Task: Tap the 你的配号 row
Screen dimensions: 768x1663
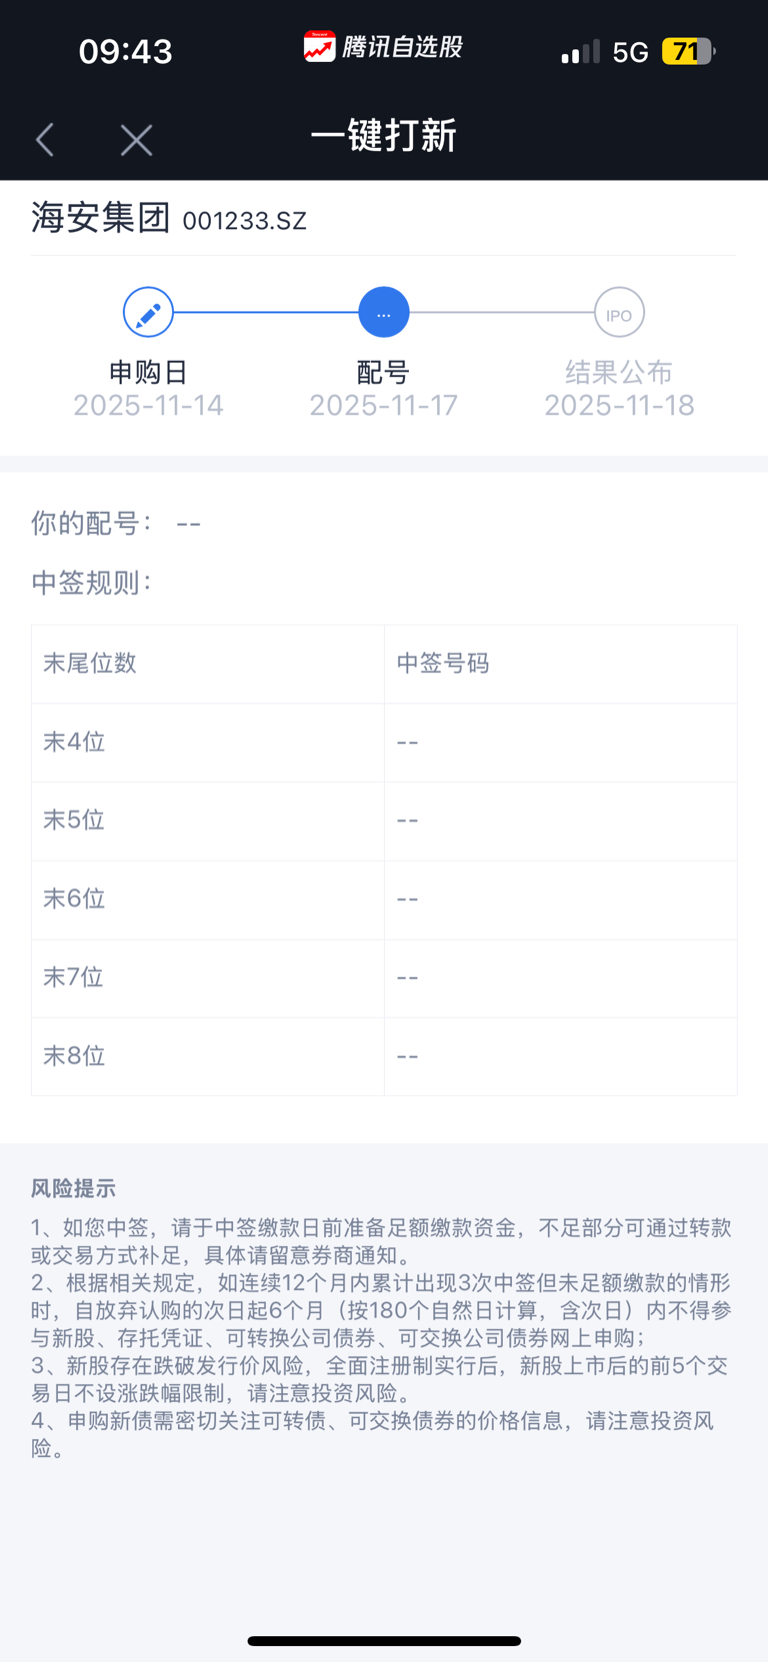Action: [116, 523]
